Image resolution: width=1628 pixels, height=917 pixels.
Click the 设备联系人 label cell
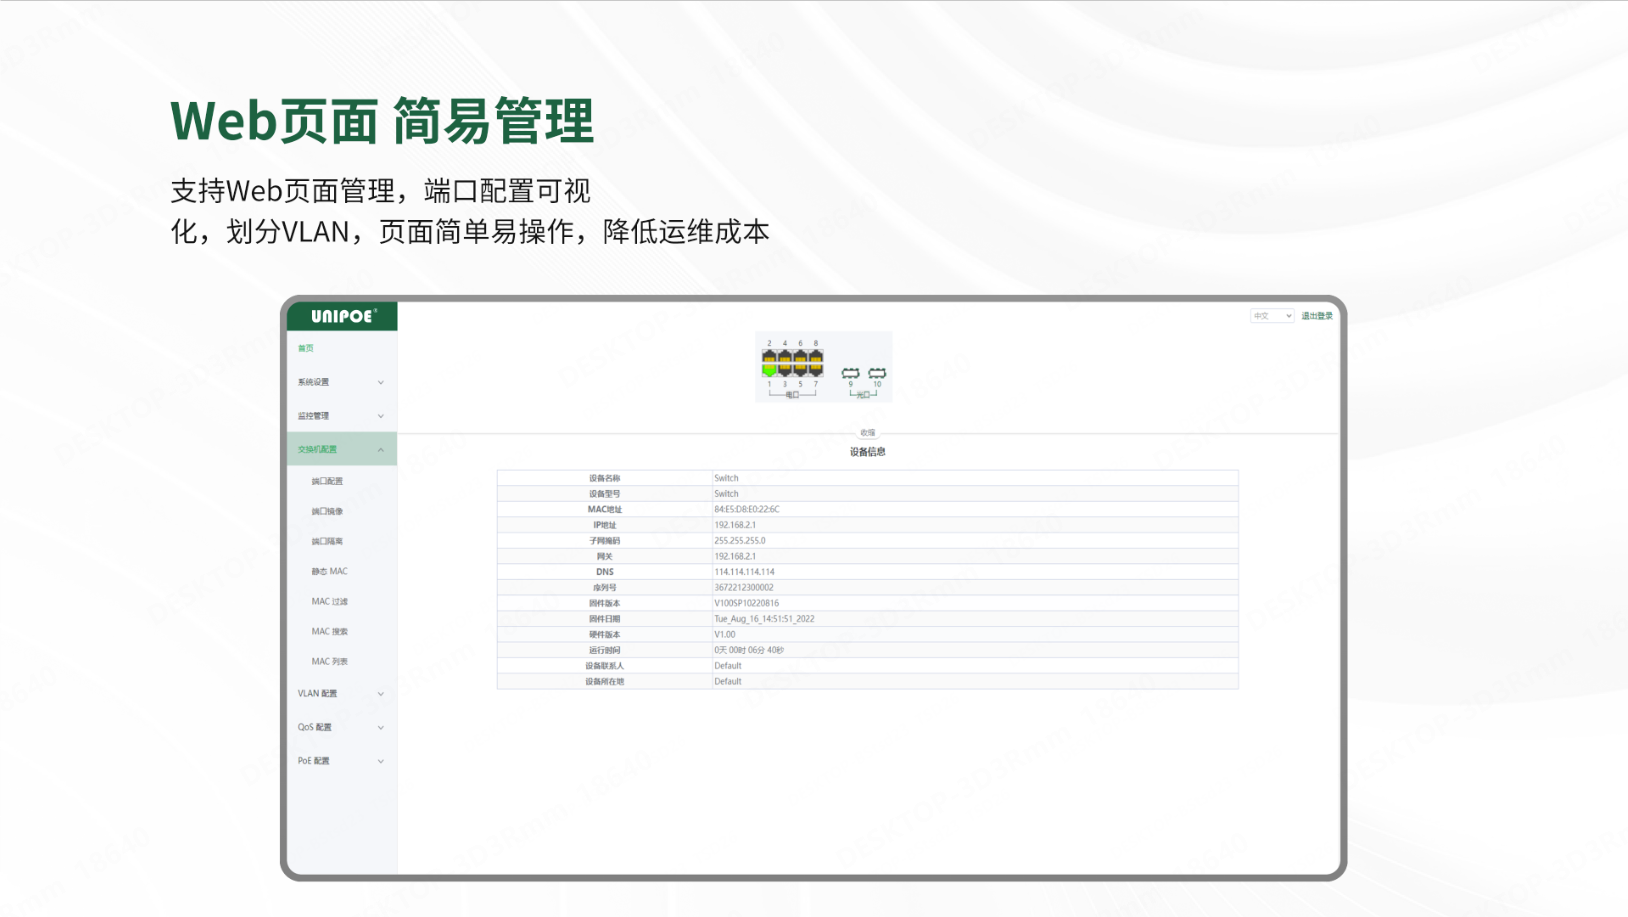point(605,665)
